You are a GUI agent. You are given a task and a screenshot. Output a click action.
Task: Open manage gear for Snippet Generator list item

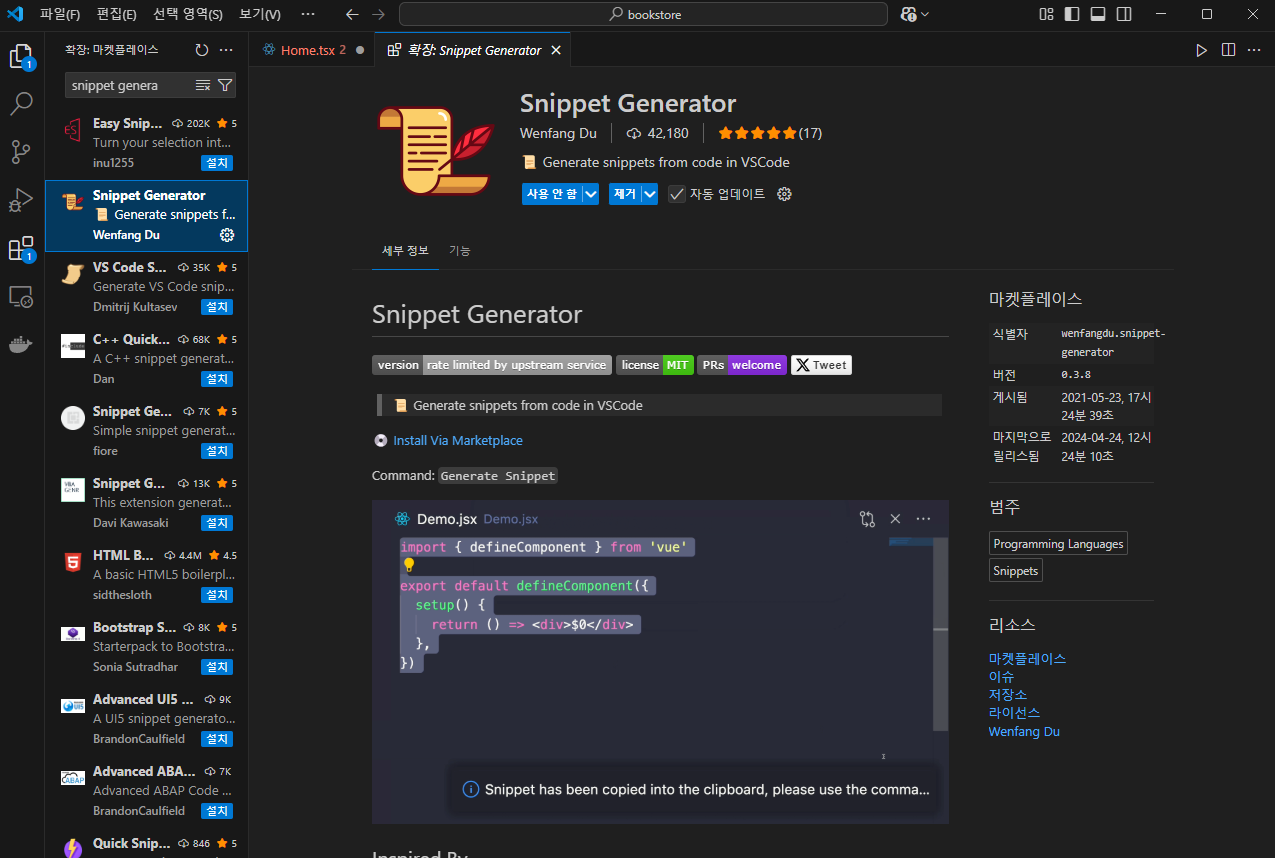pos(227,235)
